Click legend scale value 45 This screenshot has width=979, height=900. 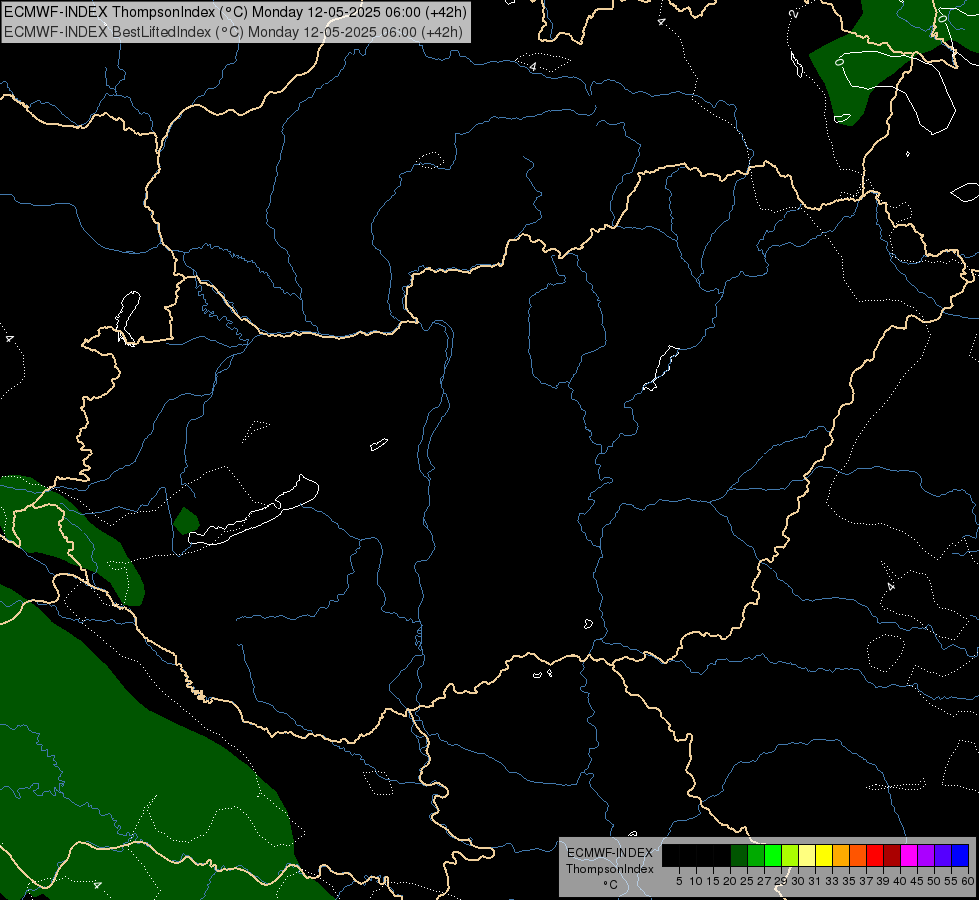coord(917,881)
